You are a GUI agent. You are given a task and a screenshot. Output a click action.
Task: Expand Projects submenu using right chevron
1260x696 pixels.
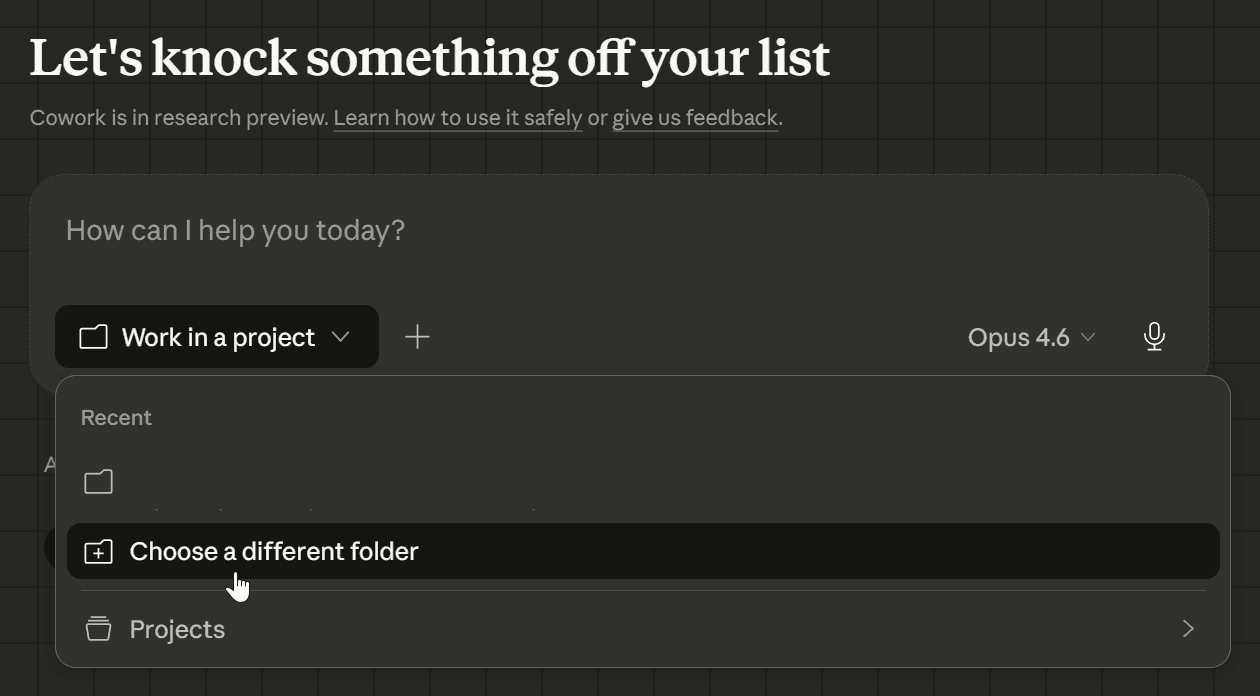click(1188, 629)
